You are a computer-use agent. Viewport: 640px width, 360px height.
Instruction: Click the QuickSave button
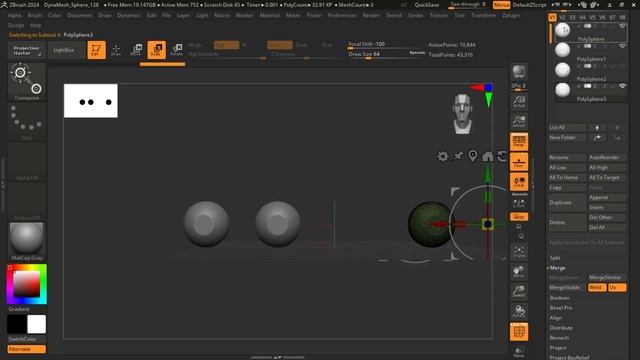[x=427, y=5]
